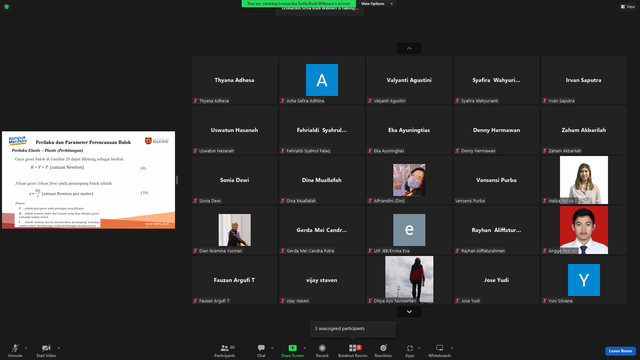This screenshot has height=360, width=640.
Task: Select Denny Hermawan's tile
Action: point(496,130)
